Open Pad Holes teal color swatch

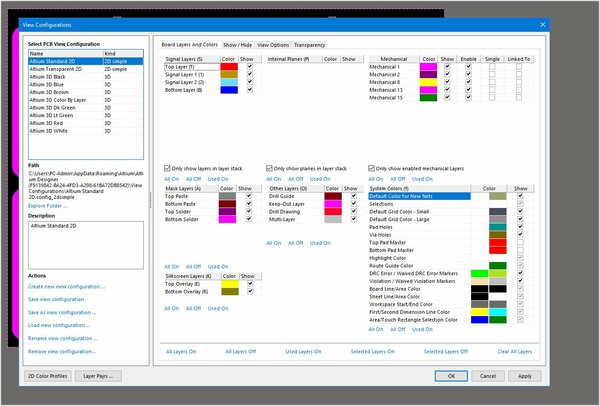(x=497, y=227)
